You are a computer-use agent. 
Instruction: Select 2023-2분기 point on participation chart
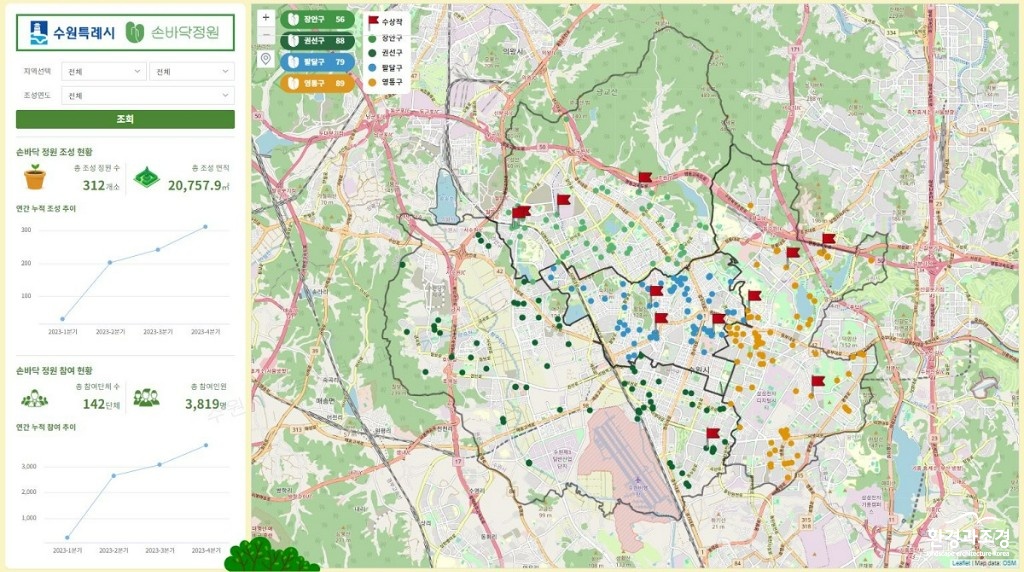click(114, 475)
